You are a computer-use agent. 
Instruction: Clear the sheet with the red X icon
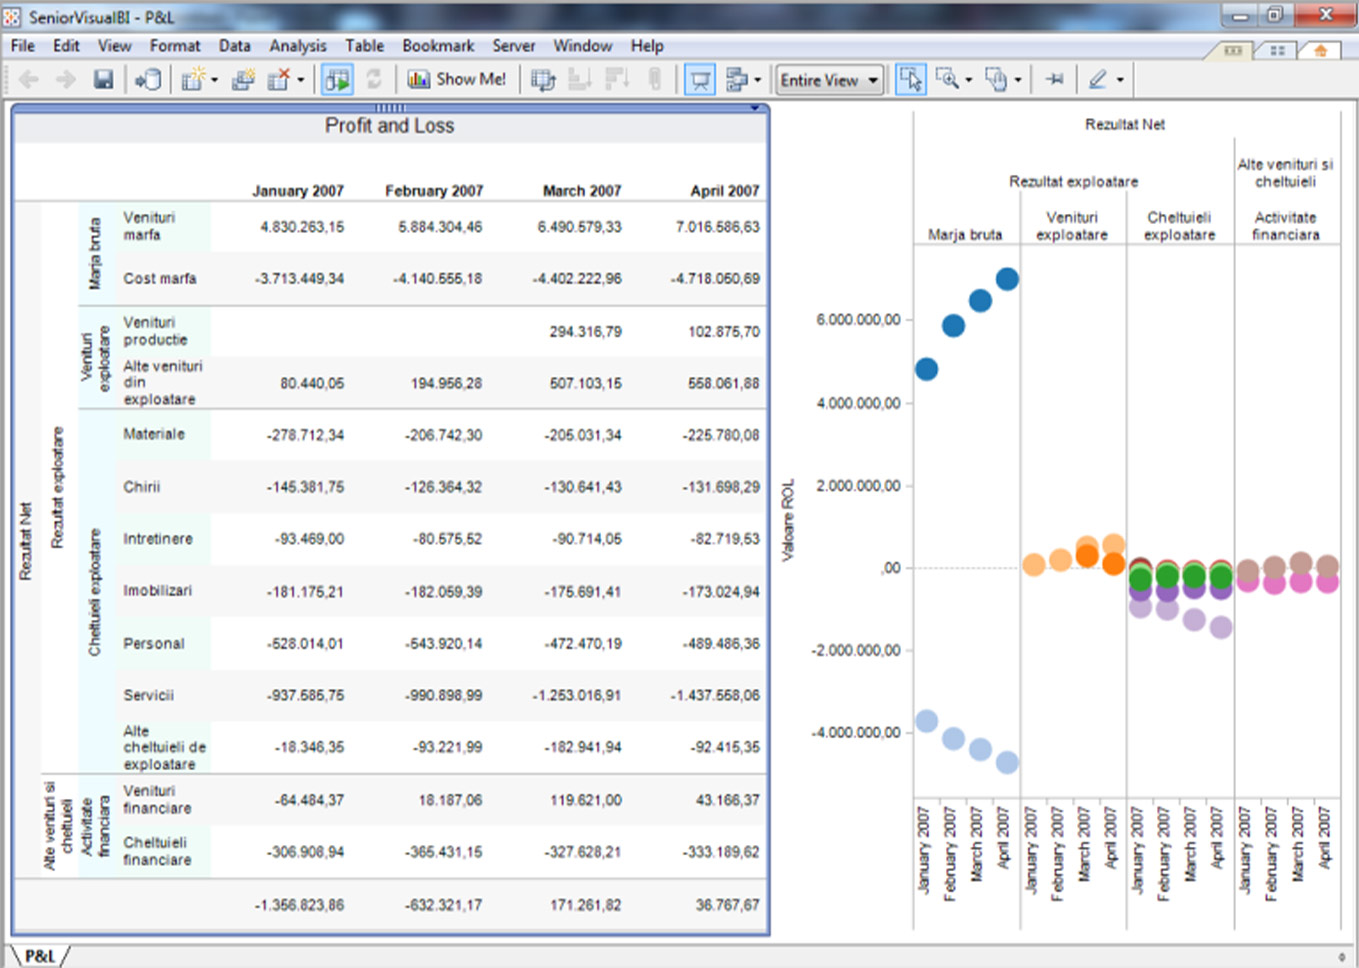[x=278, y=79]
